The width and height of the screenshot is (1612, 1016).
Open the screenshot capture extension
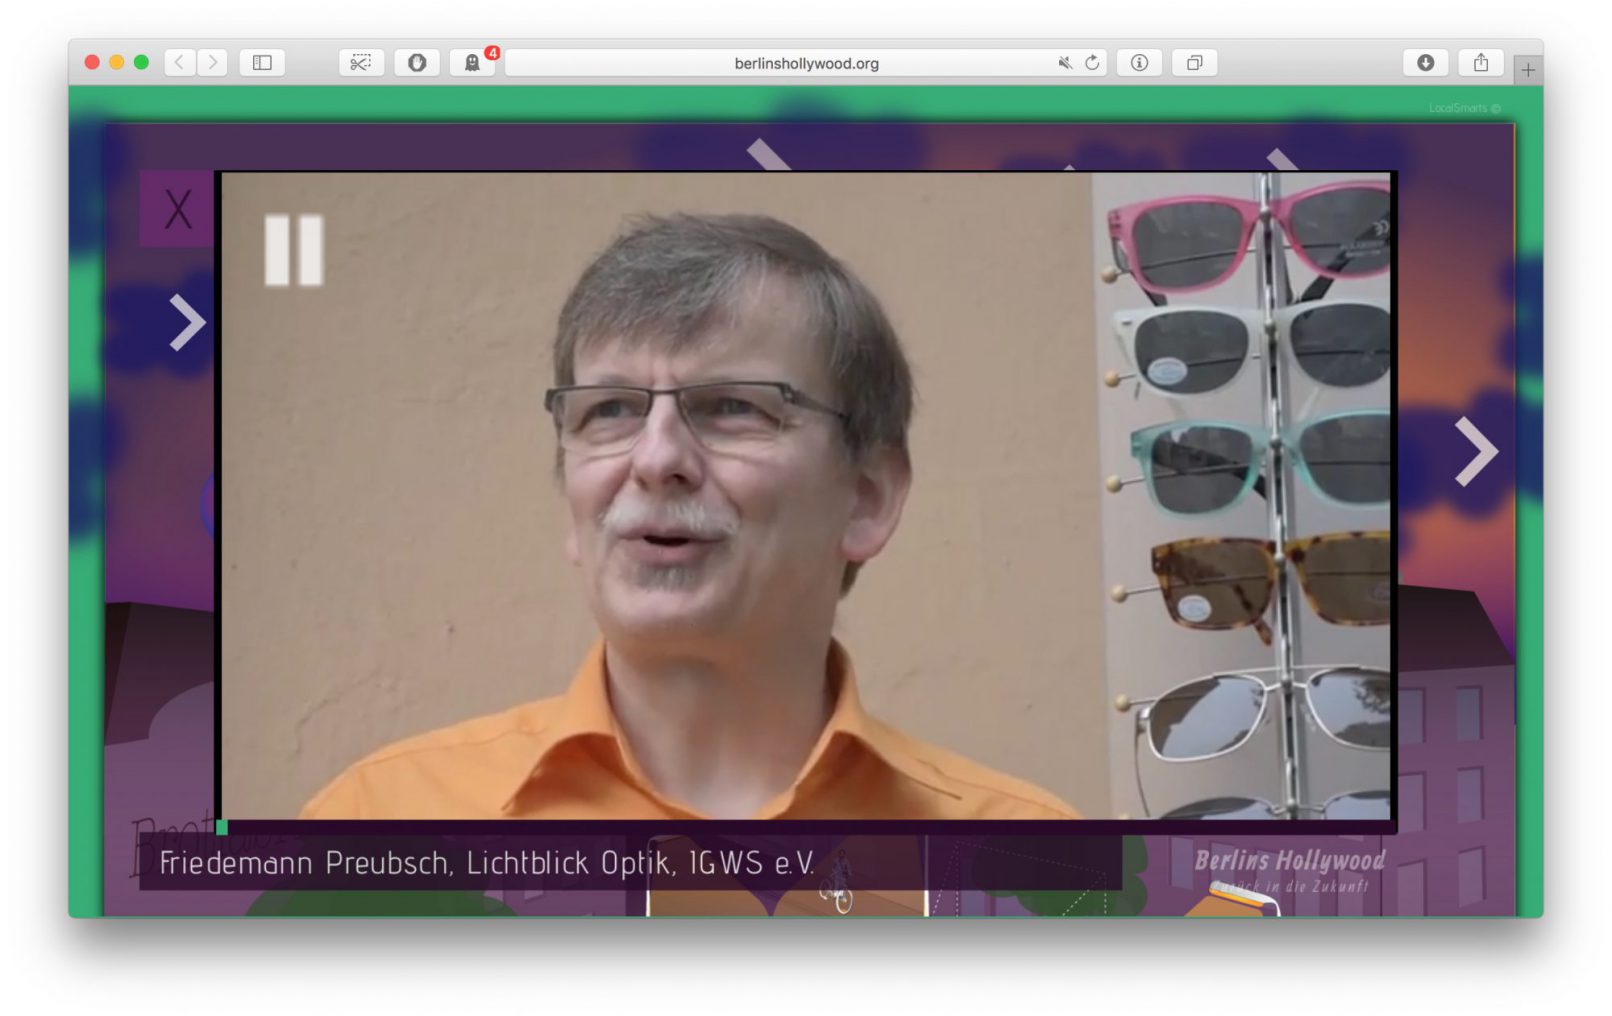pyautogui.click(x=361, y=63)
